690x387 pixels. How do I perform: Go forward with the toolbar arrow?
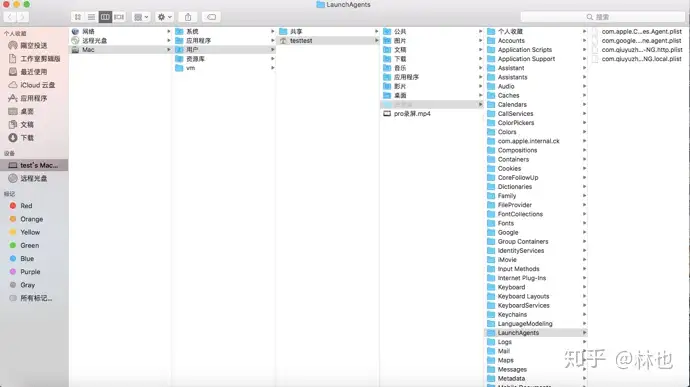click(x=22, y=17)
